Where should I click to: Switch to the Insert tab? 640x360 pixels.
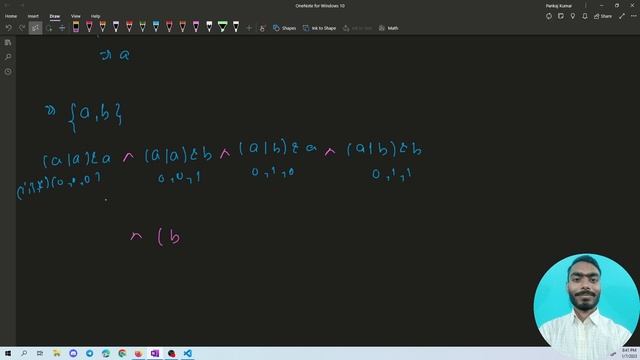(33, 16)
